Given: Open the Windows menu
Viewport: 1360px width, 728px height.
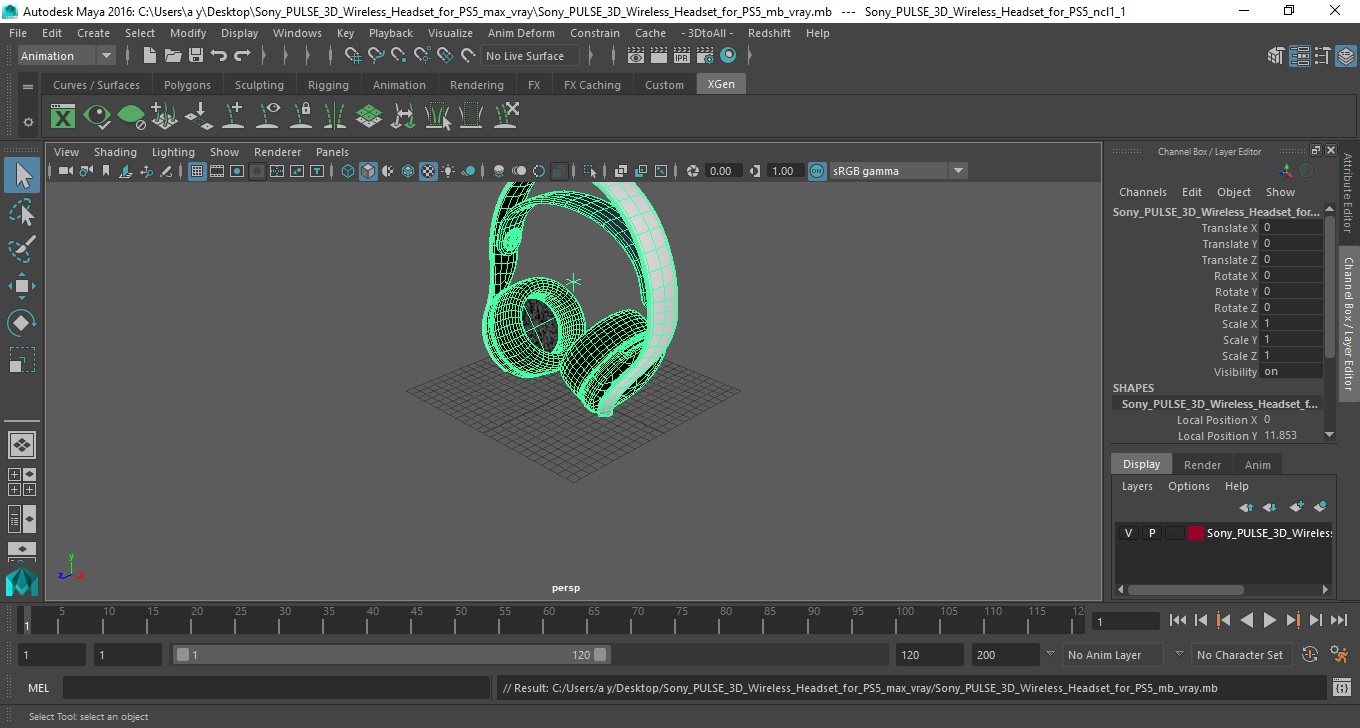Looking at the screenshot, I should [x=297, y=33].
